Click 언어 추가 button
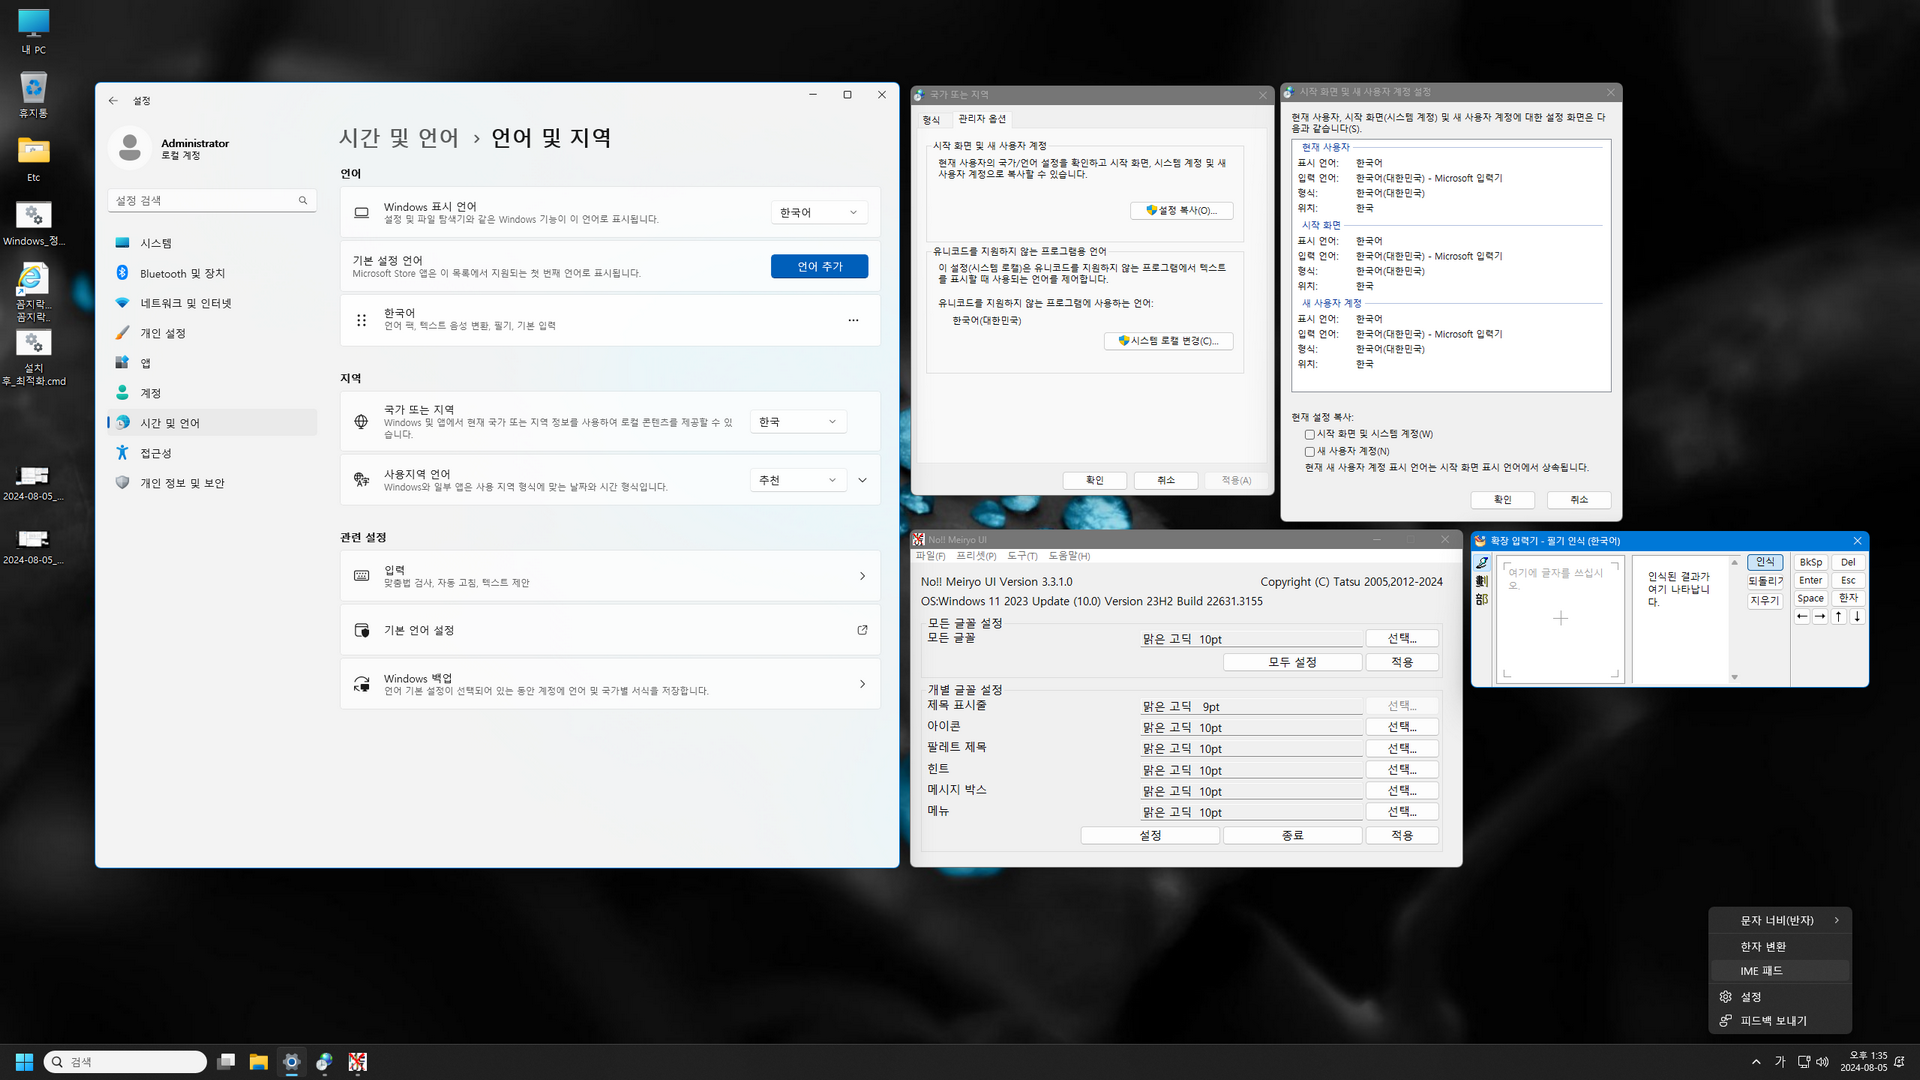The height and width of the screenshot is (1080, 1920). pos(819,266)
